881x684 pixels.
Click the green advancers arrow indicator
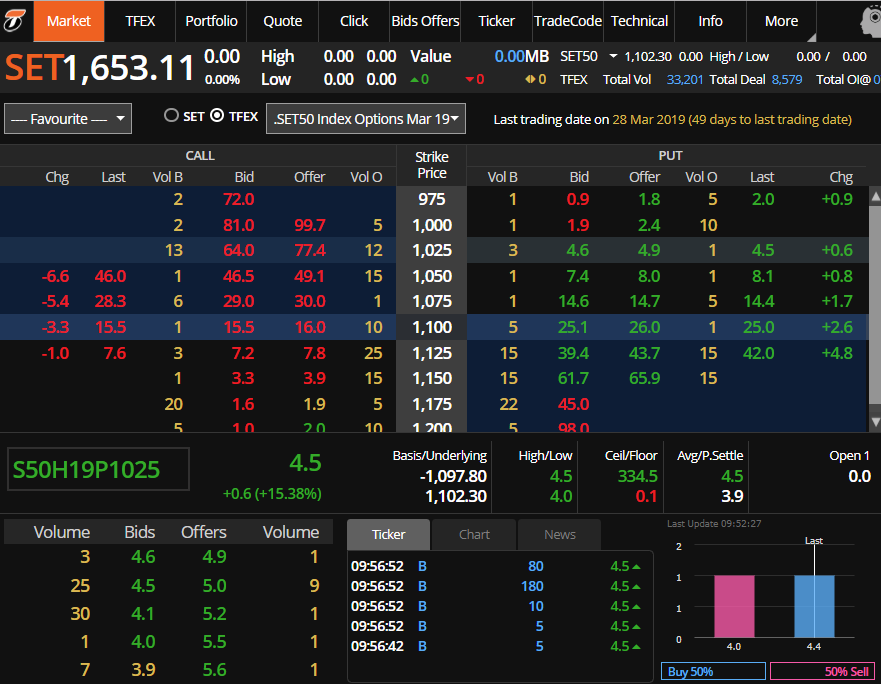415,79
